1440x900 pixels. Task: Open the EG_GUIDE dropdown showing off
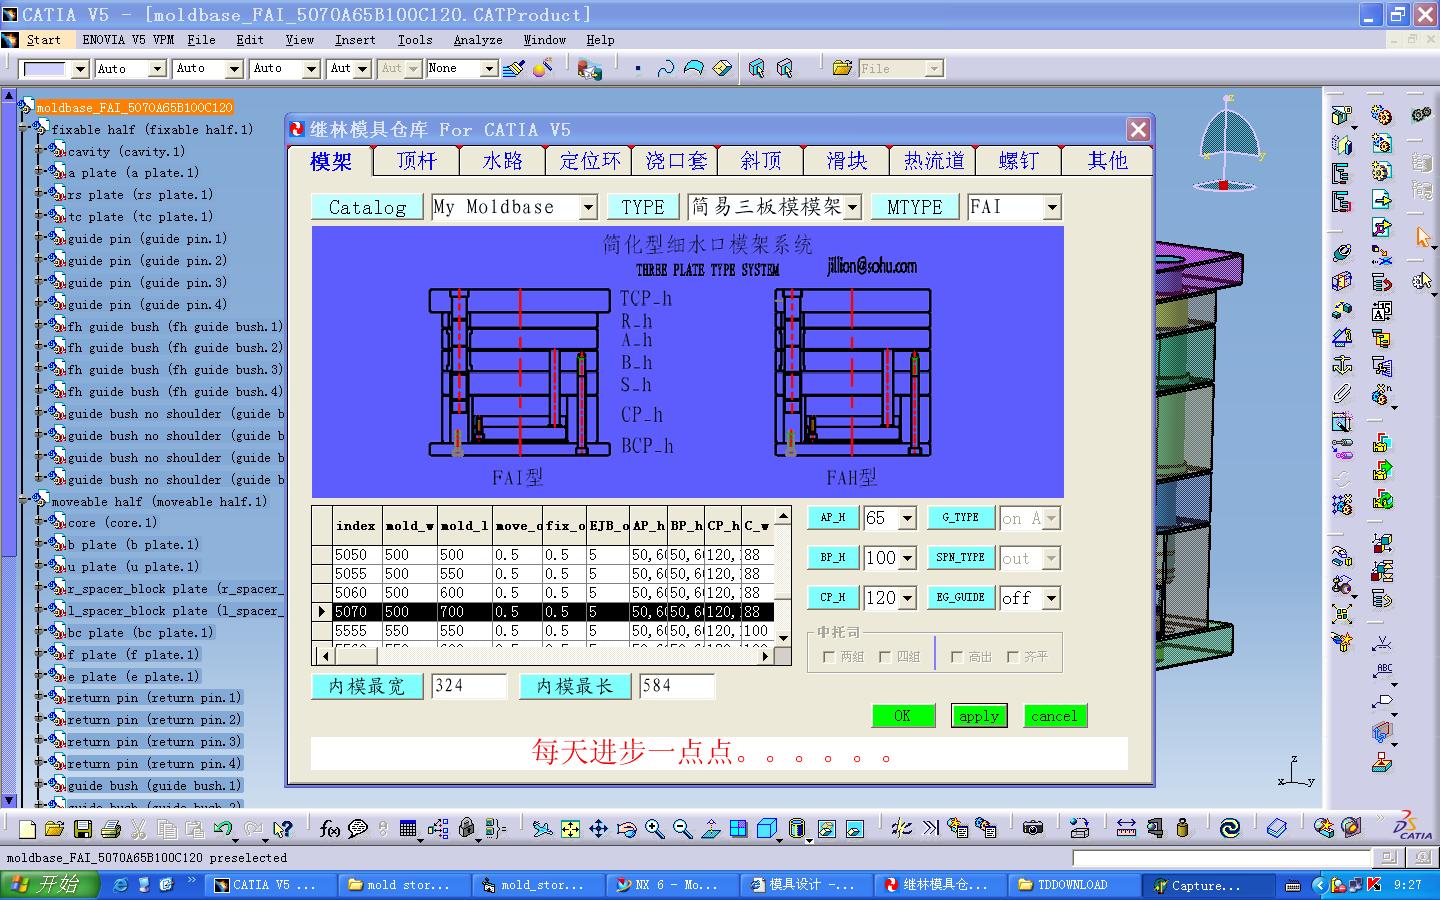click(x=1051, y=598)
